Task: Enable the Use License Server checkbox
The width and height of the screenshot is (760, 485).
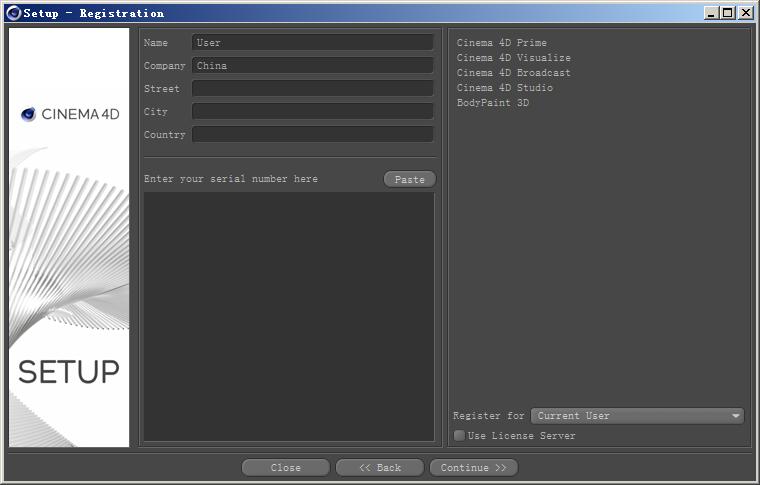Action: (459, 435)
